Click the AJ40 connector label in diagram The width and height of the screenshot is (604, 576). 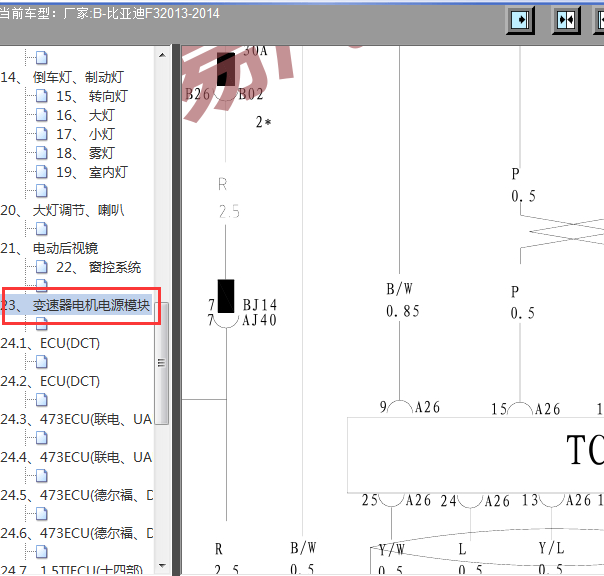coord(259,320)
